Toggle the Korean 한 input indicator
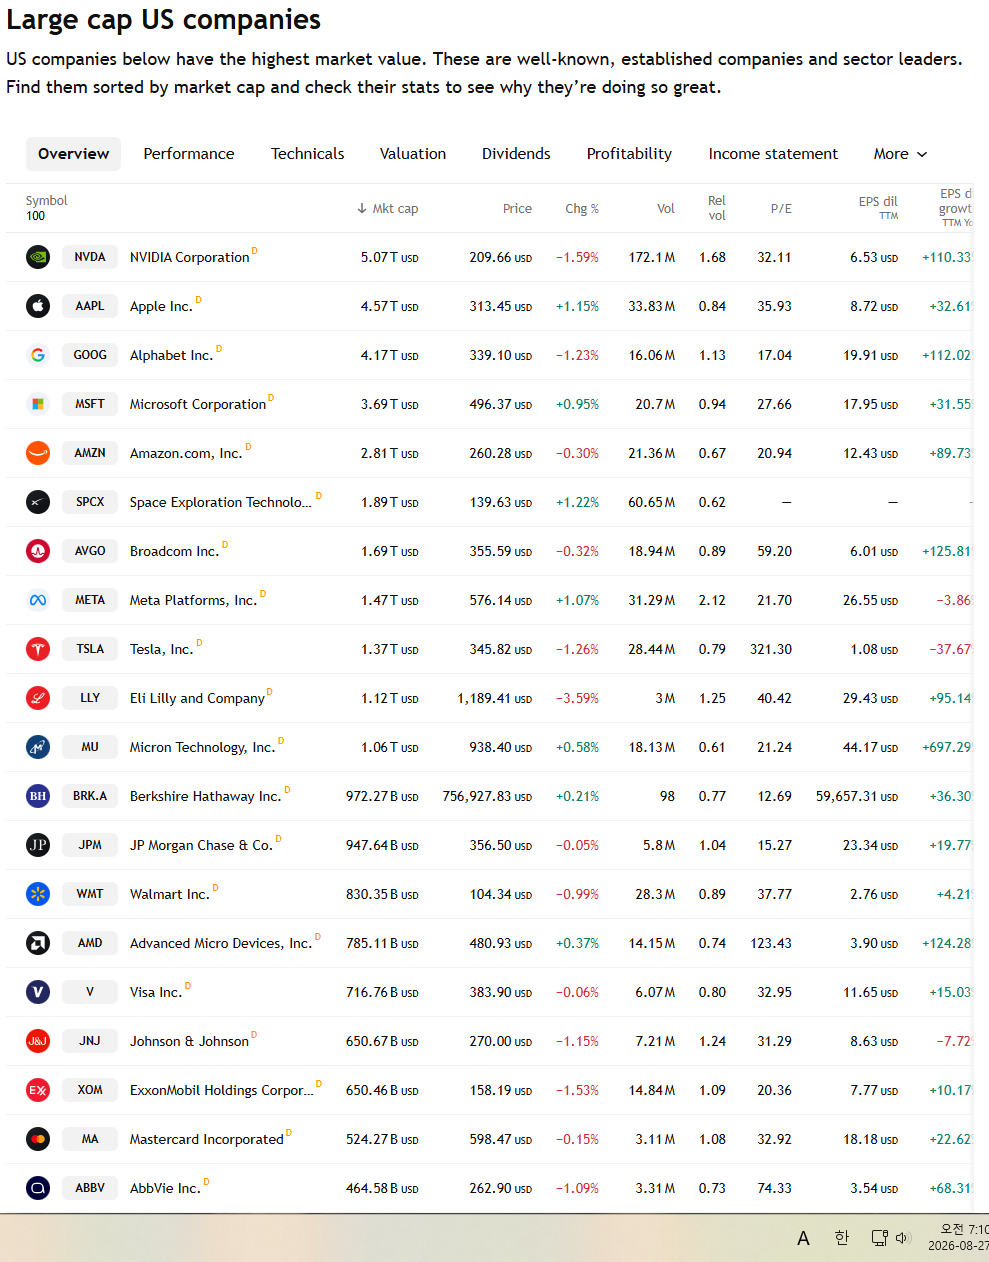This screenshot has height=1262, width=989. (842, 1238)
